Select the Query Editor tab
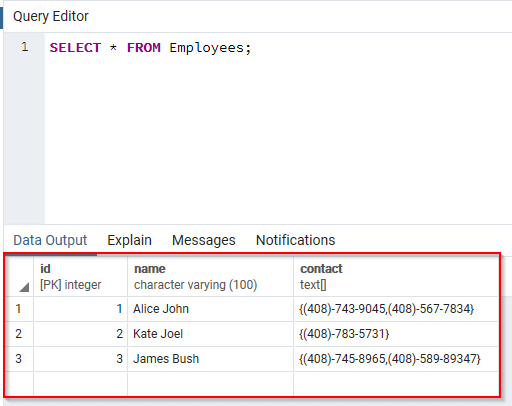Image resolution: width=512 pixels, height=406 pixels. pyautogui.click(x=51, y=16)
